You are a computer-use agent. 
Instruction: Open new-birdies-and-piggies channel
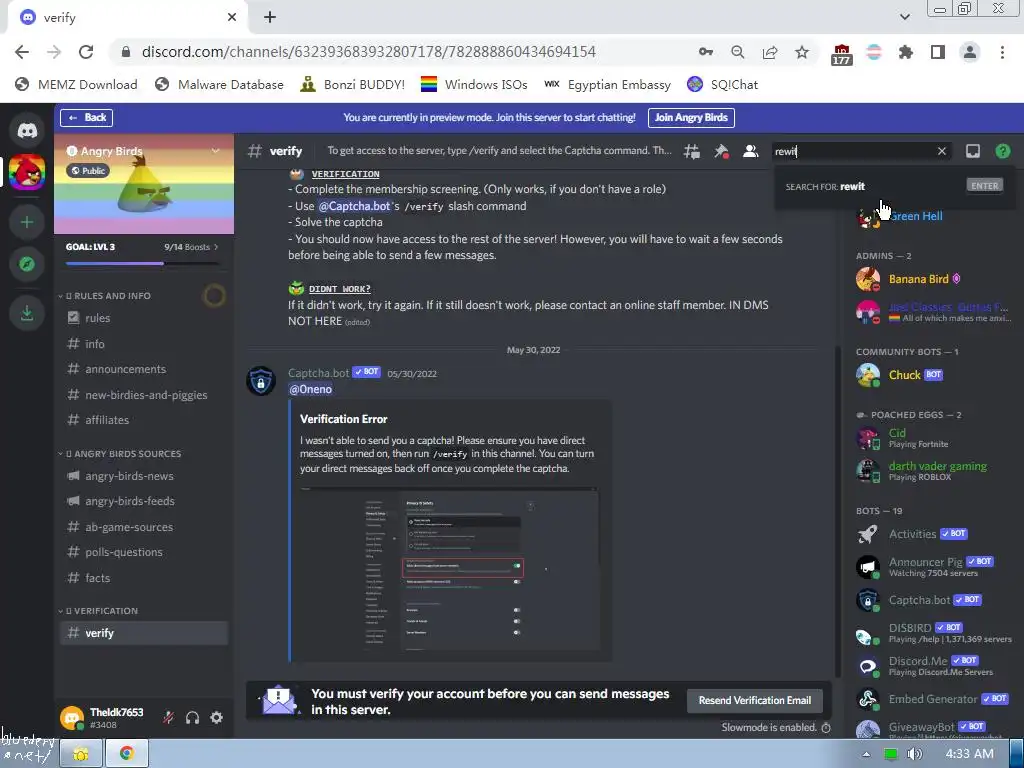point(144,395)
